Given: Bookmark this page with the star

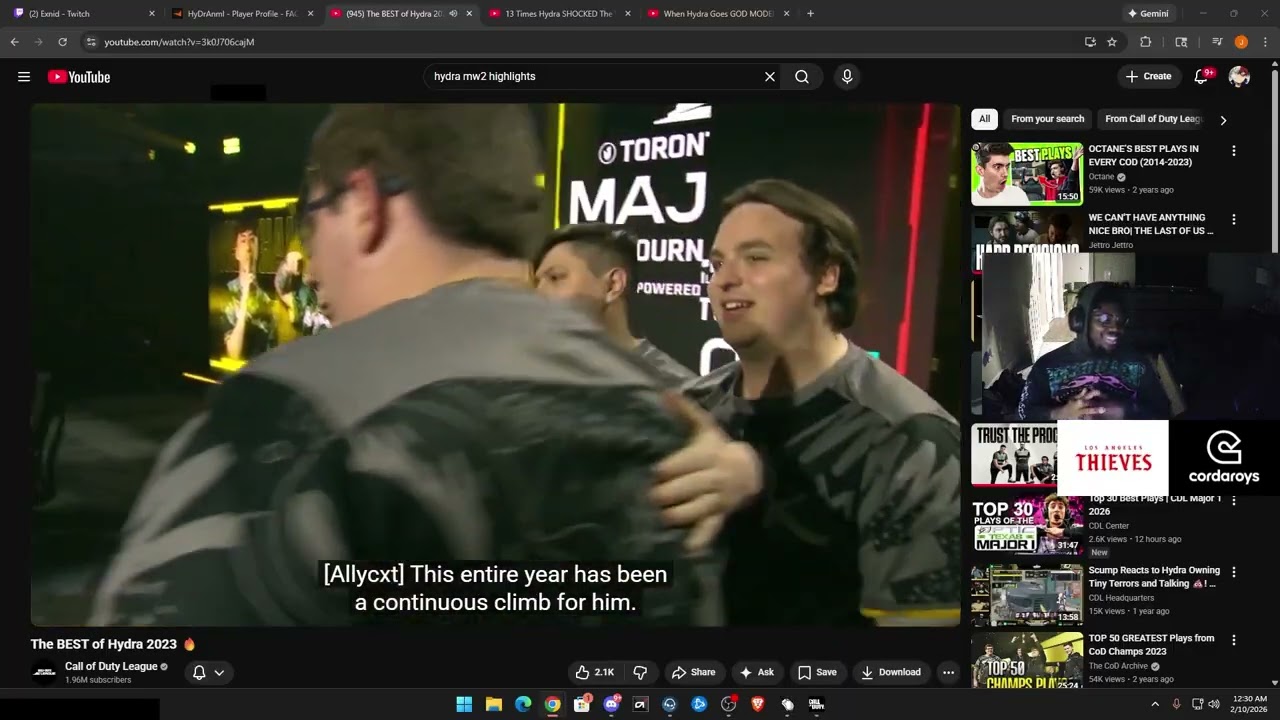Looking at the screenshot, I should pos(1112,42).
